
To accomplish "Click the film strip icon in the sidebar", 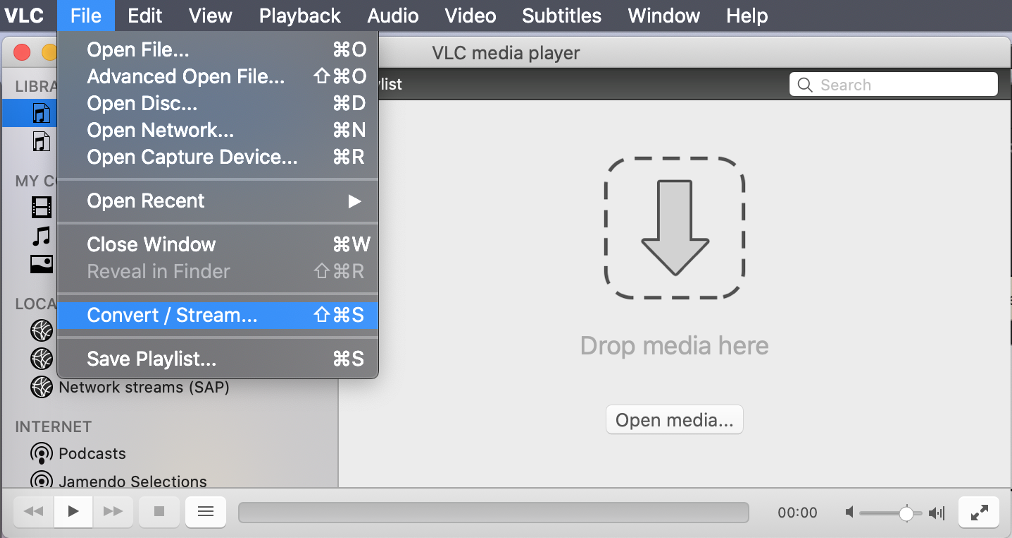I will click(x=41, y=207).
